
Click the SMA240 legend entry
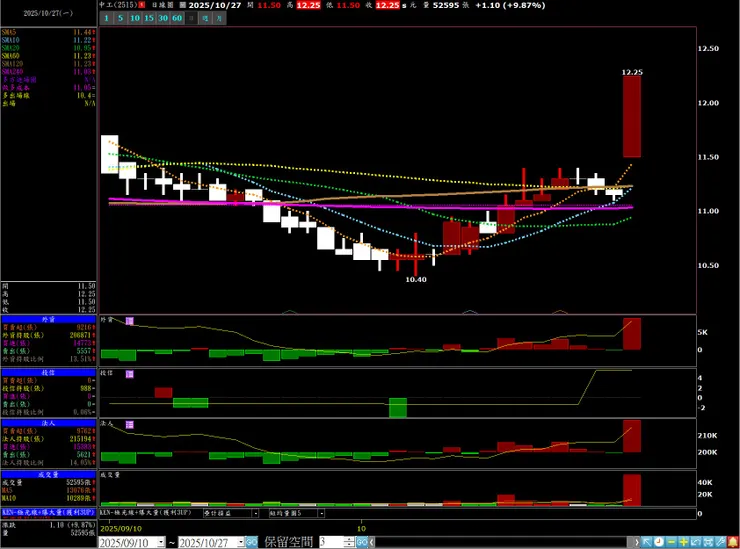pos(48,72)
